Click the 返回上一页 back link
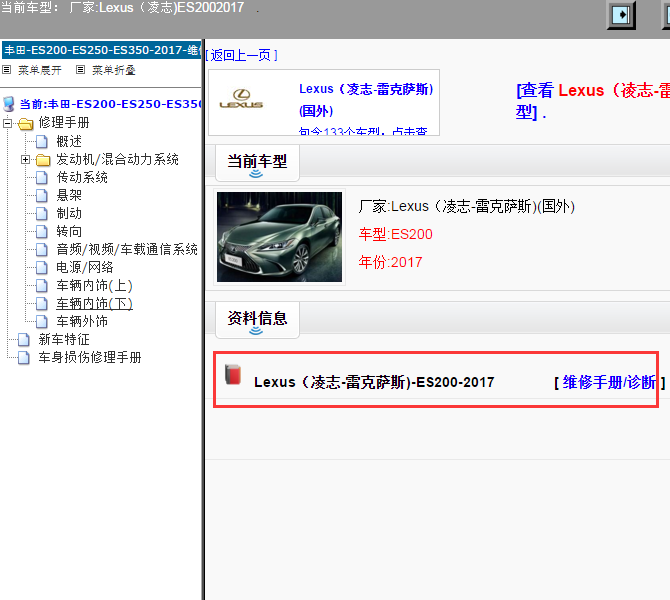Screen dimensions: 670x600 [241, 55]
